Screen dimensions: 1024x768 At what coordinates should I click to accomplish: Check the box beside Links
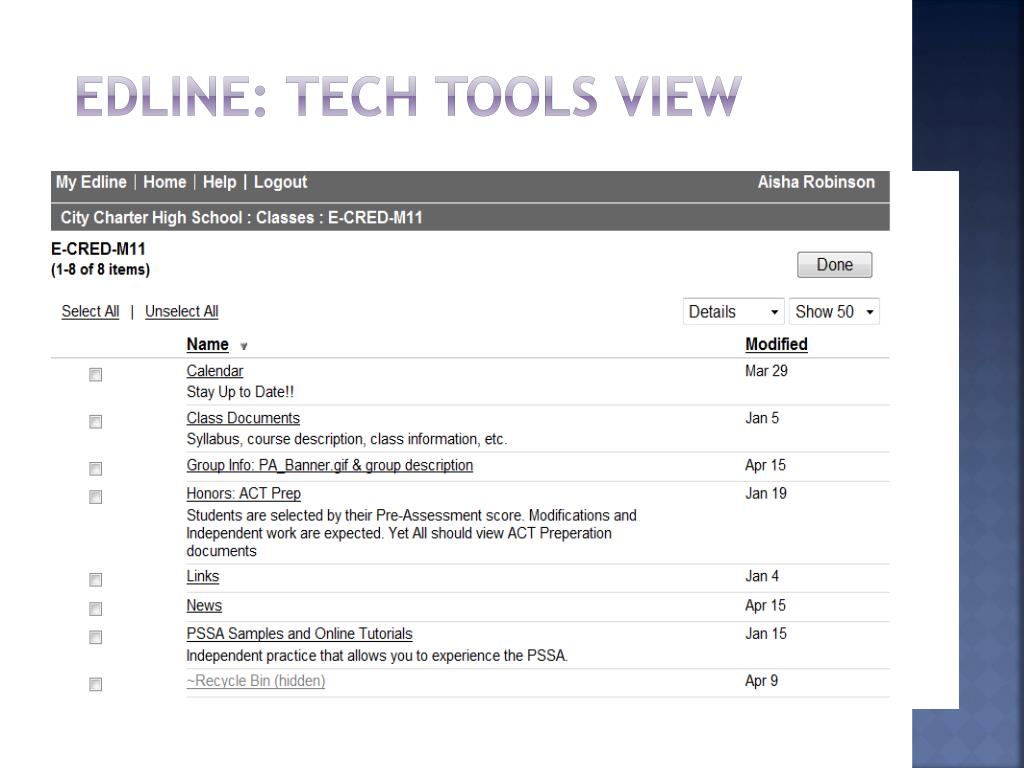point(95,580)
